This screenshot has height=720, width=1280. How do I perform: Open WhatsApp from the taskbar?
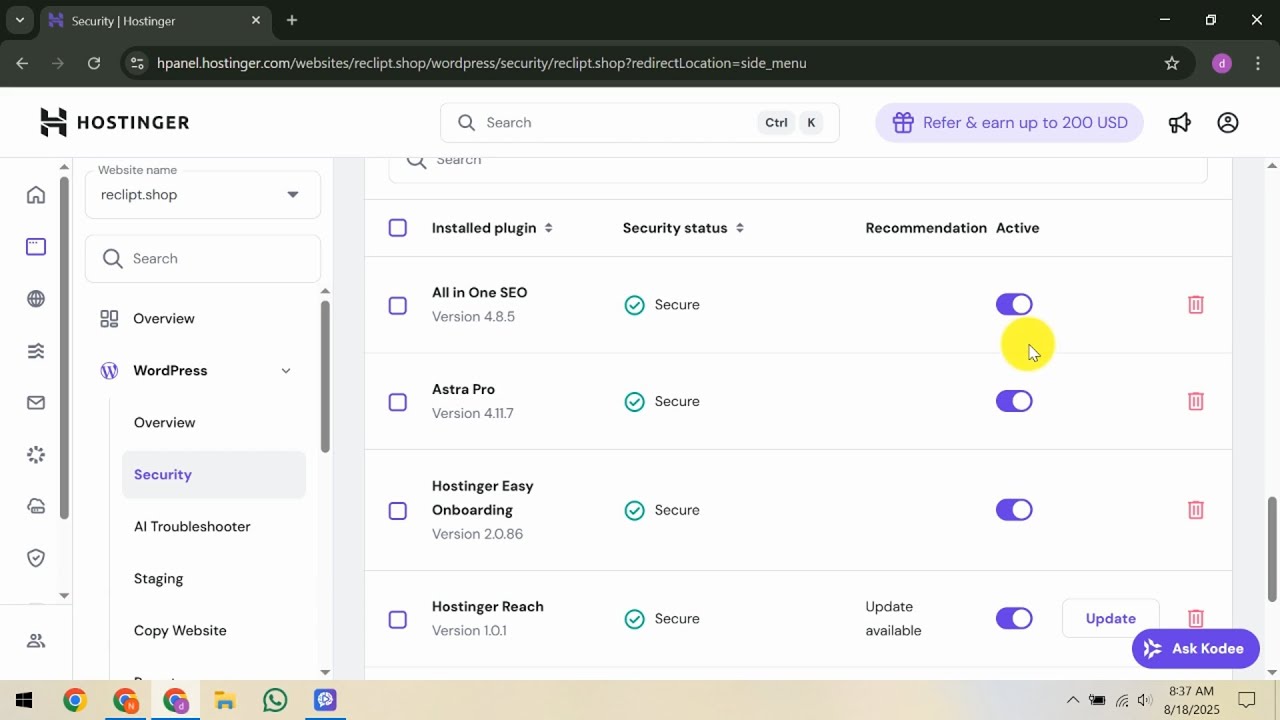coord(275,700)
